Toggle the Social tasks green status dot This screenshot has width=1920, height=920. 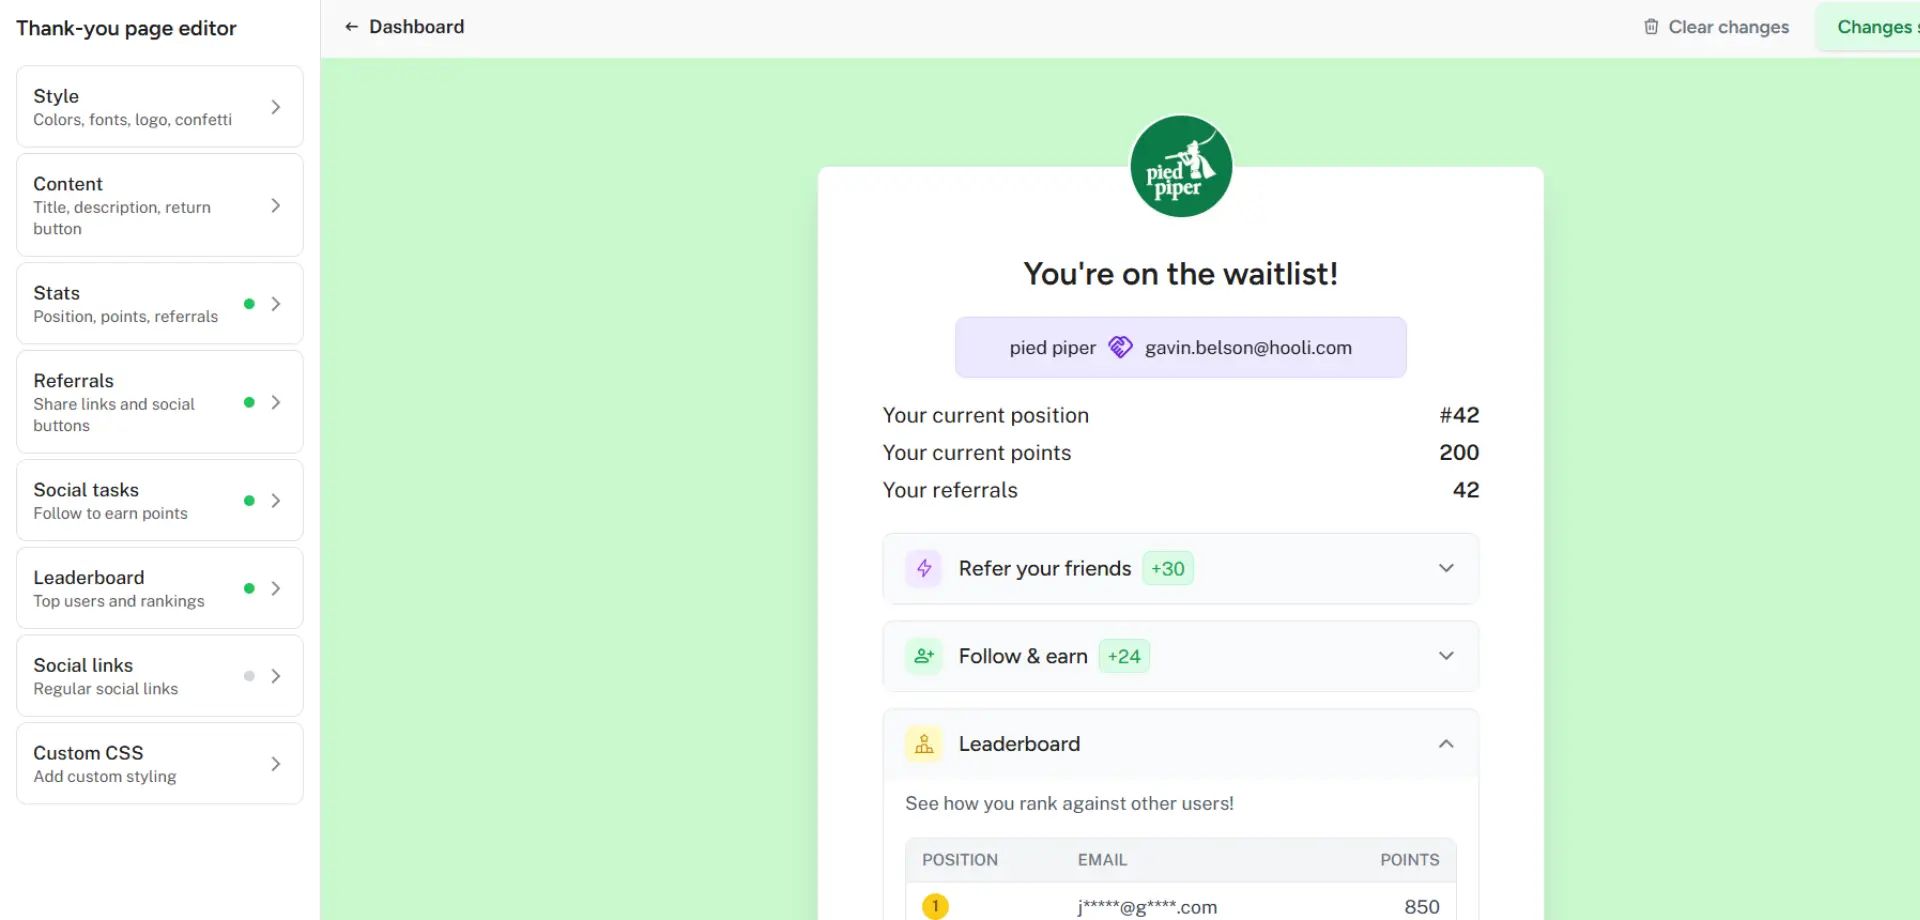[x=249, y=501]
